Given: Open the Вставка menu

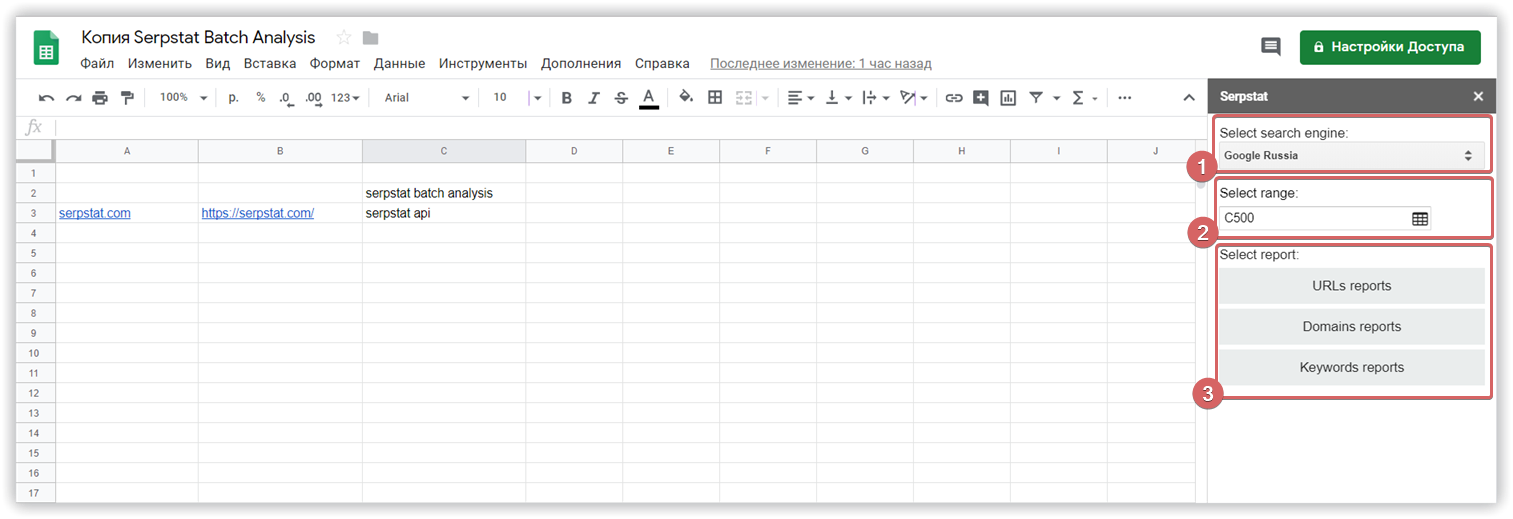Looking at the screenshot, I should tap(270, 63).
